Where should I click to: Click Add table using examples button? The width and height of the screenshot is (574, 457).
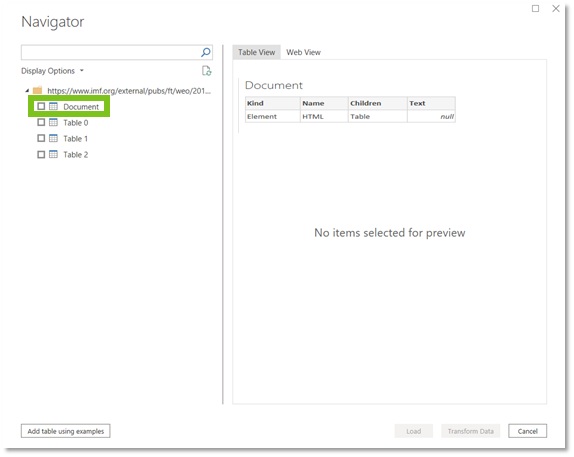(x=66, y=431)
